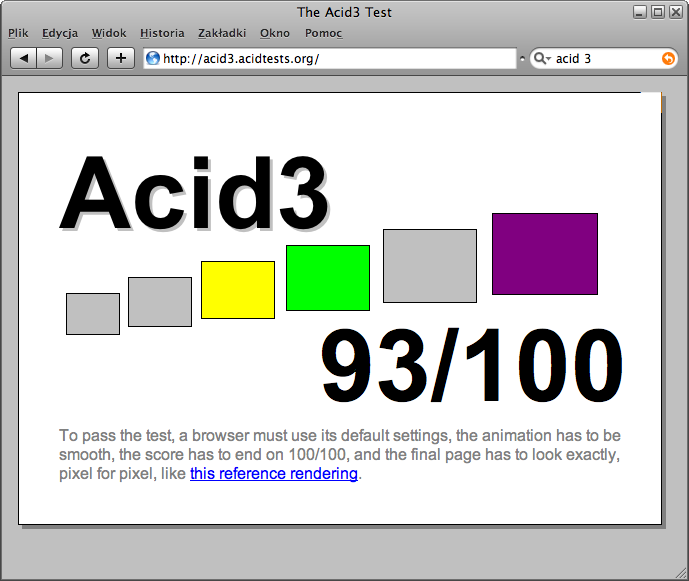Add bookmark with the plus button
Image resolution: width=689 pixels, height=581 pixels.
[x=121, y=58]
